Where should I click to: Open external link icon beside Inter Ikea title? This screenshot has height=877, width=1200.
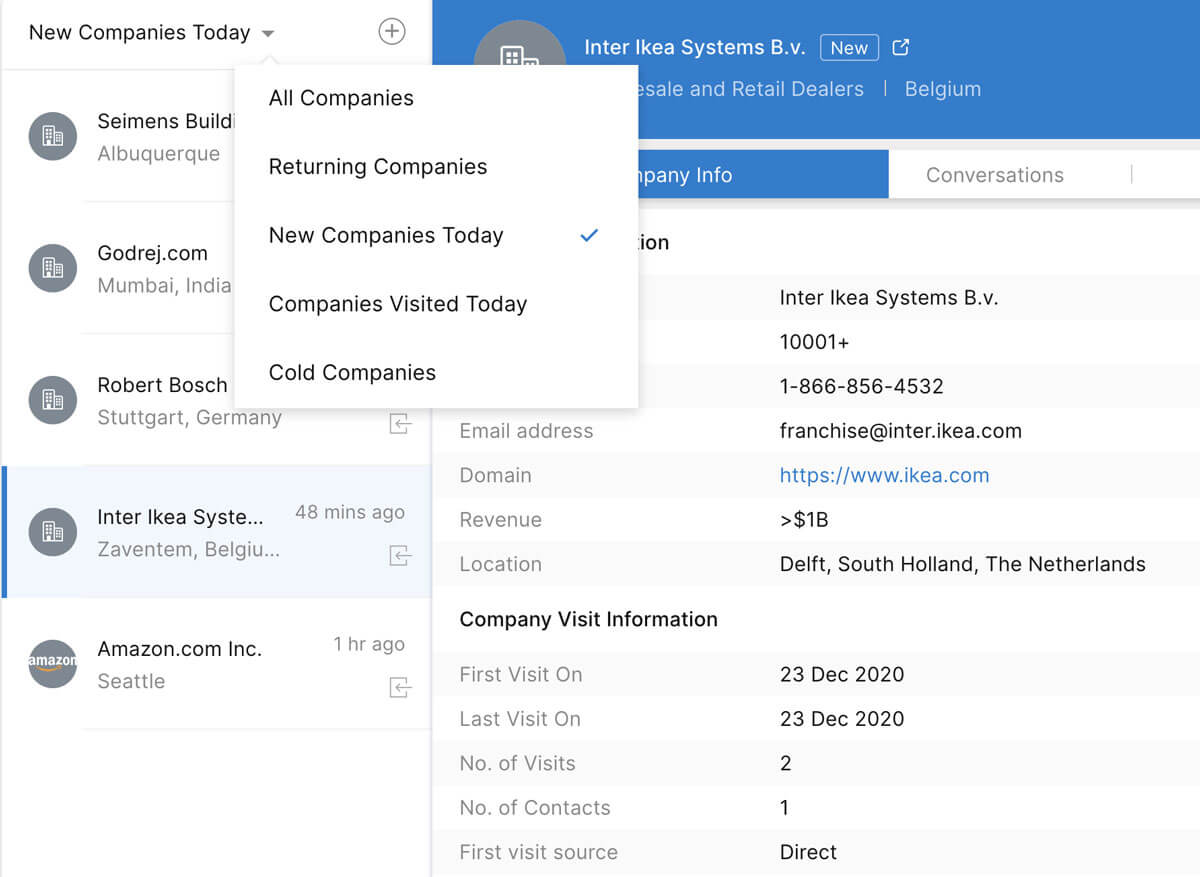click(900, 47)
